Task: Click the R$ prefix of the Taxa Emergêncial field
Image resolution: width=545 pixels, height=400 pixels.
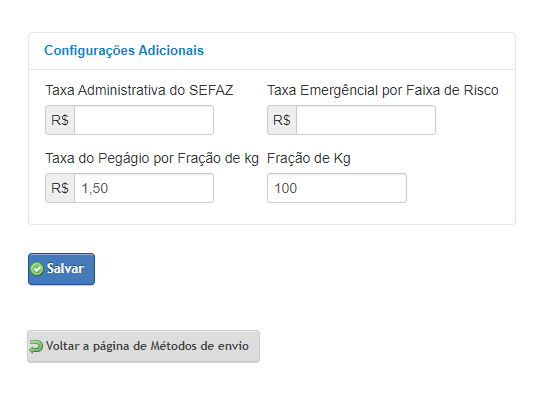Action: (x=282, y=120)
